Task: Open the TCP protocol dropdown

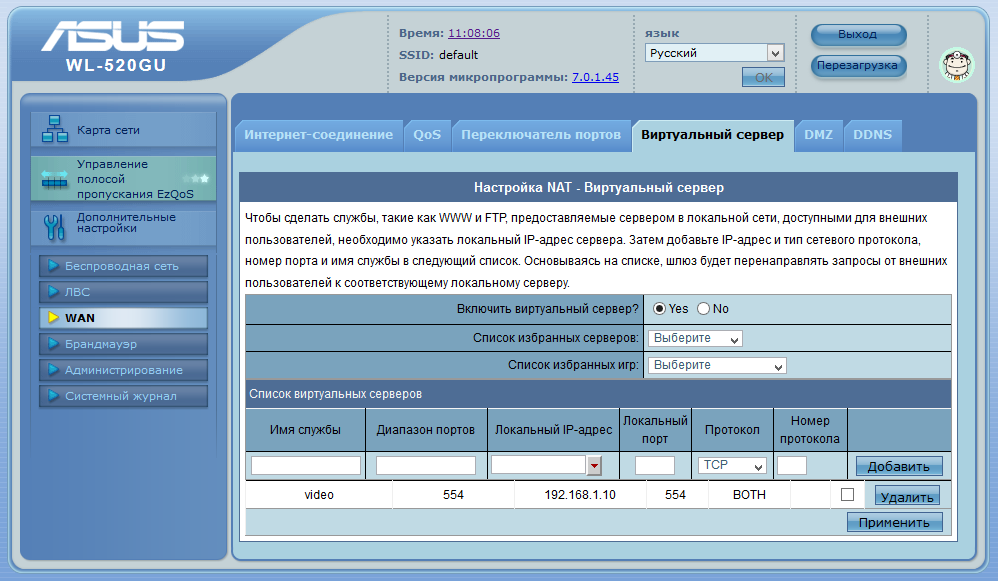Action: 732,465
